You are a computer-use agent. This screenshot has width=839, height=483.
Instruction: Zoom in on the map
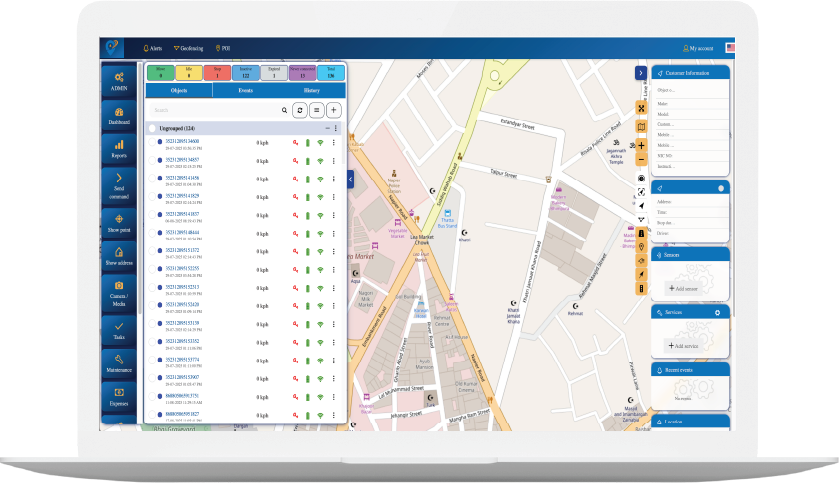(x=641, y=144)
